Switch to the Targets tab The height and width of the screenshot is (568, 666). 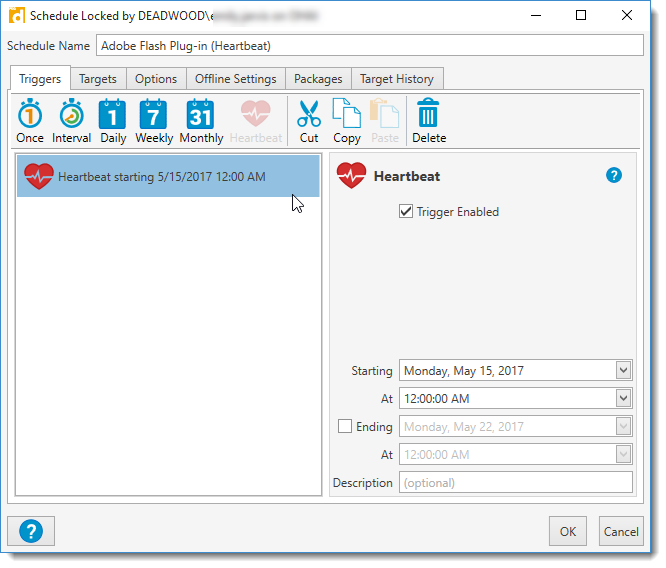[98, 79]
